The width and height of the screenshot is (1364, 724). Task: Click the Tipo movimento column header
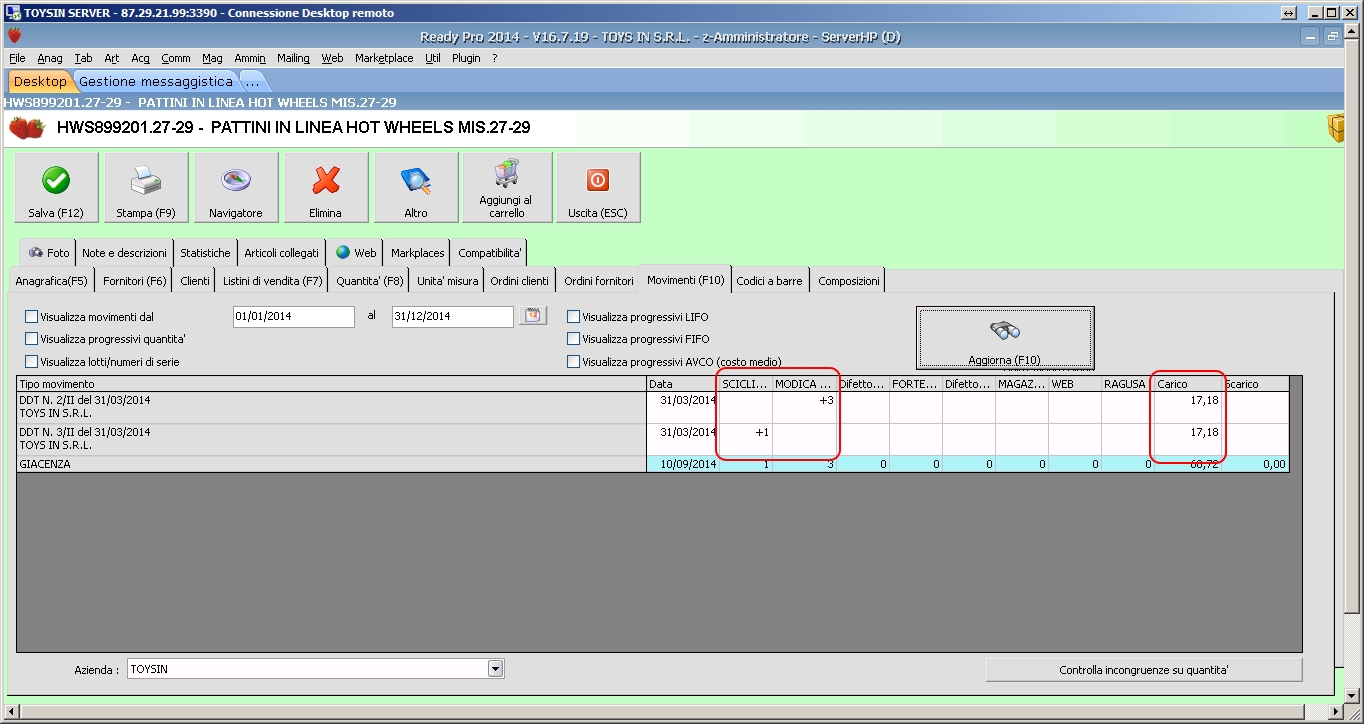point(332,384)
